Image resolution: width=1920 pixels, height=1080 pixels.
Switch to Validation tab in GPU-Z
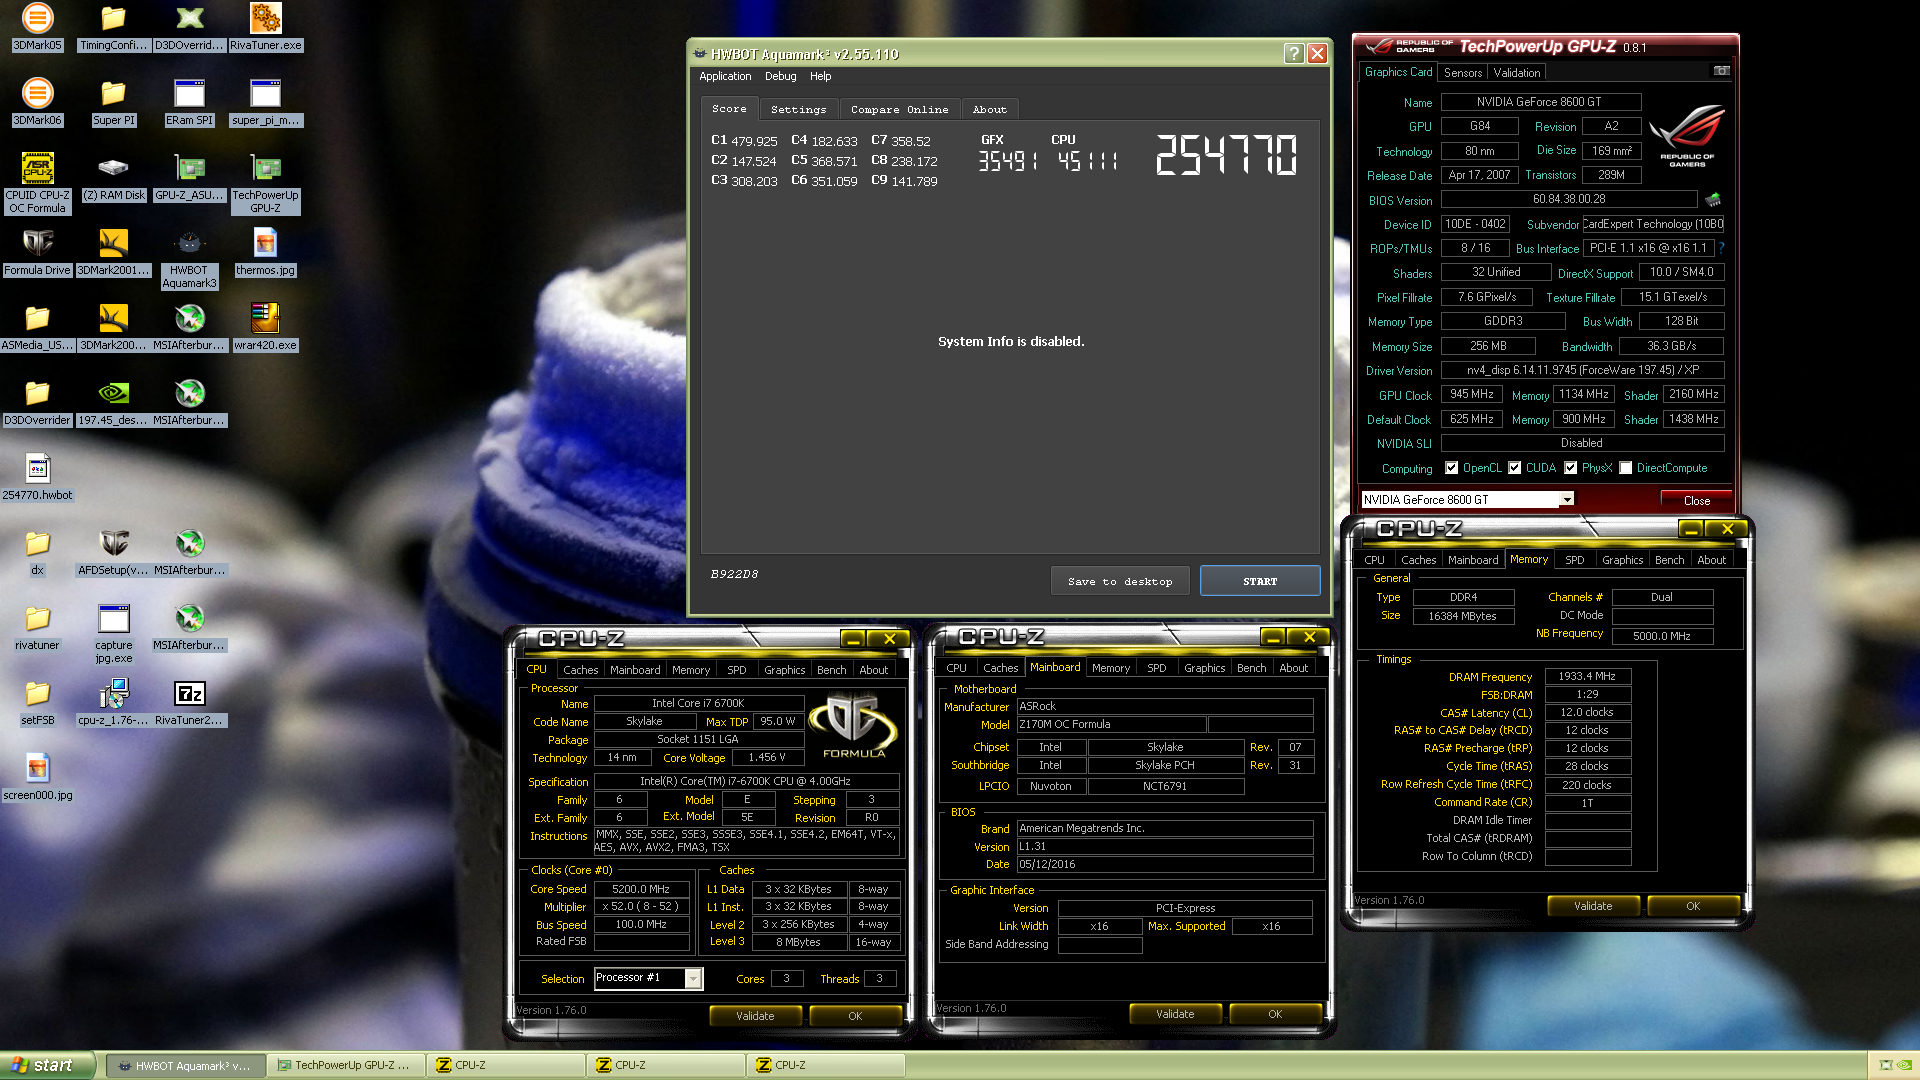1516,73
